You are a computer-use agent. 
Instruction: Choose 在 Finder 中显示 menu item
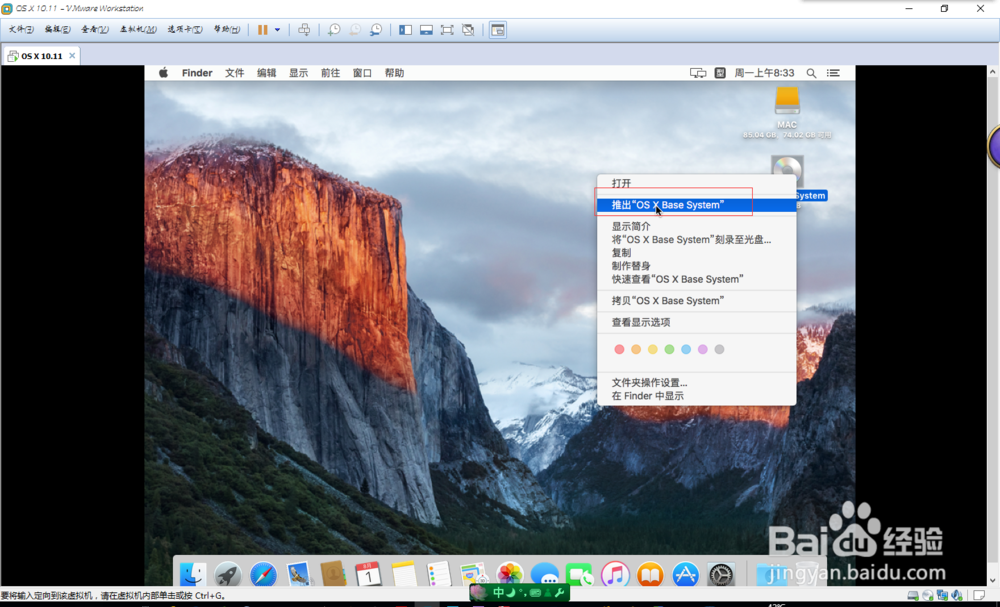tap(696, 396)
